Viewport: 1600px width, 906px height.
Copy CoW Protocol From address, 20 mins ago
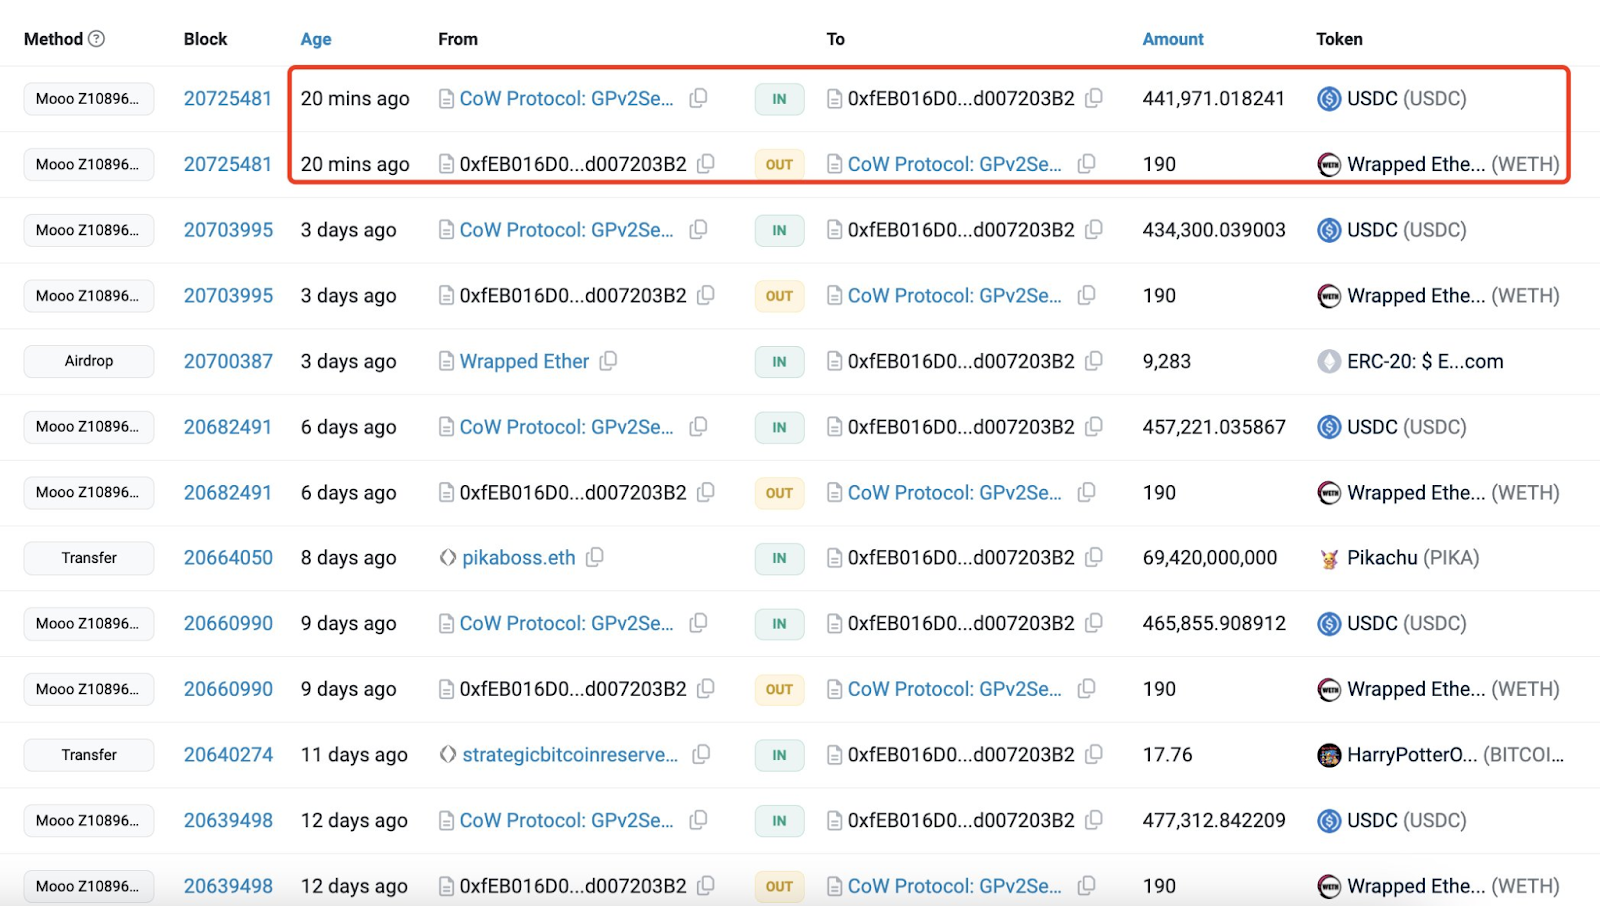coord(699,98)
